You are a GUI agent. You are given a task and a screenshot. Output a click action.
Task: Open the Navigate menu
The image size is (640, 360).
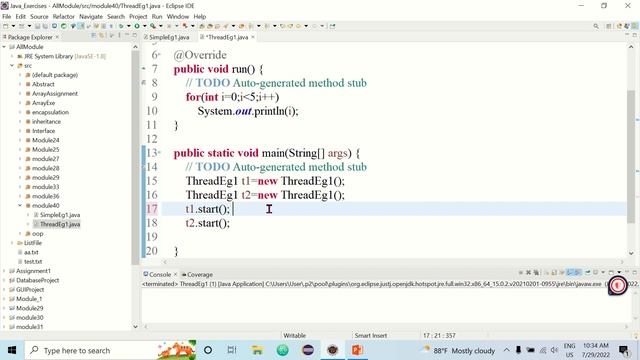pyautogui.click(x=91, y=16)
